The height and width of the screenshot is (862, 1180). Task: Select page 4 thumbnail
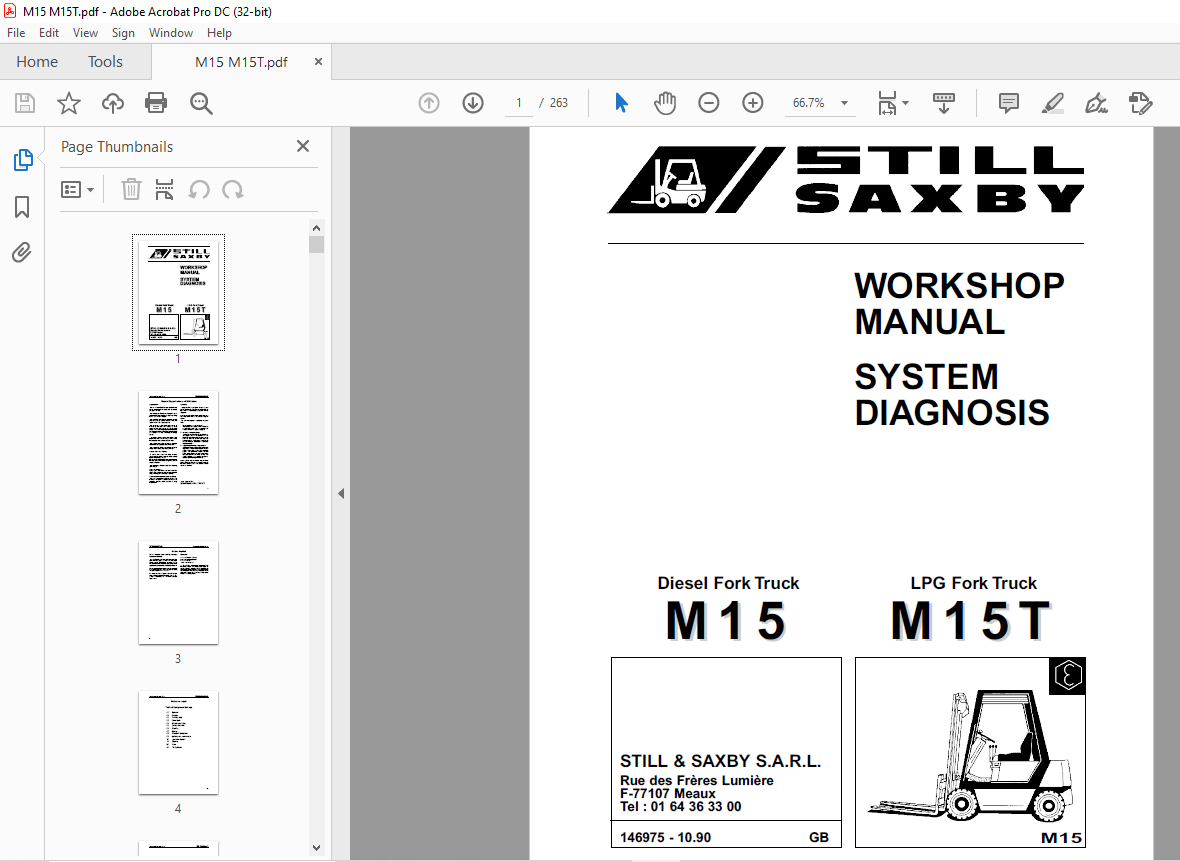178,742
